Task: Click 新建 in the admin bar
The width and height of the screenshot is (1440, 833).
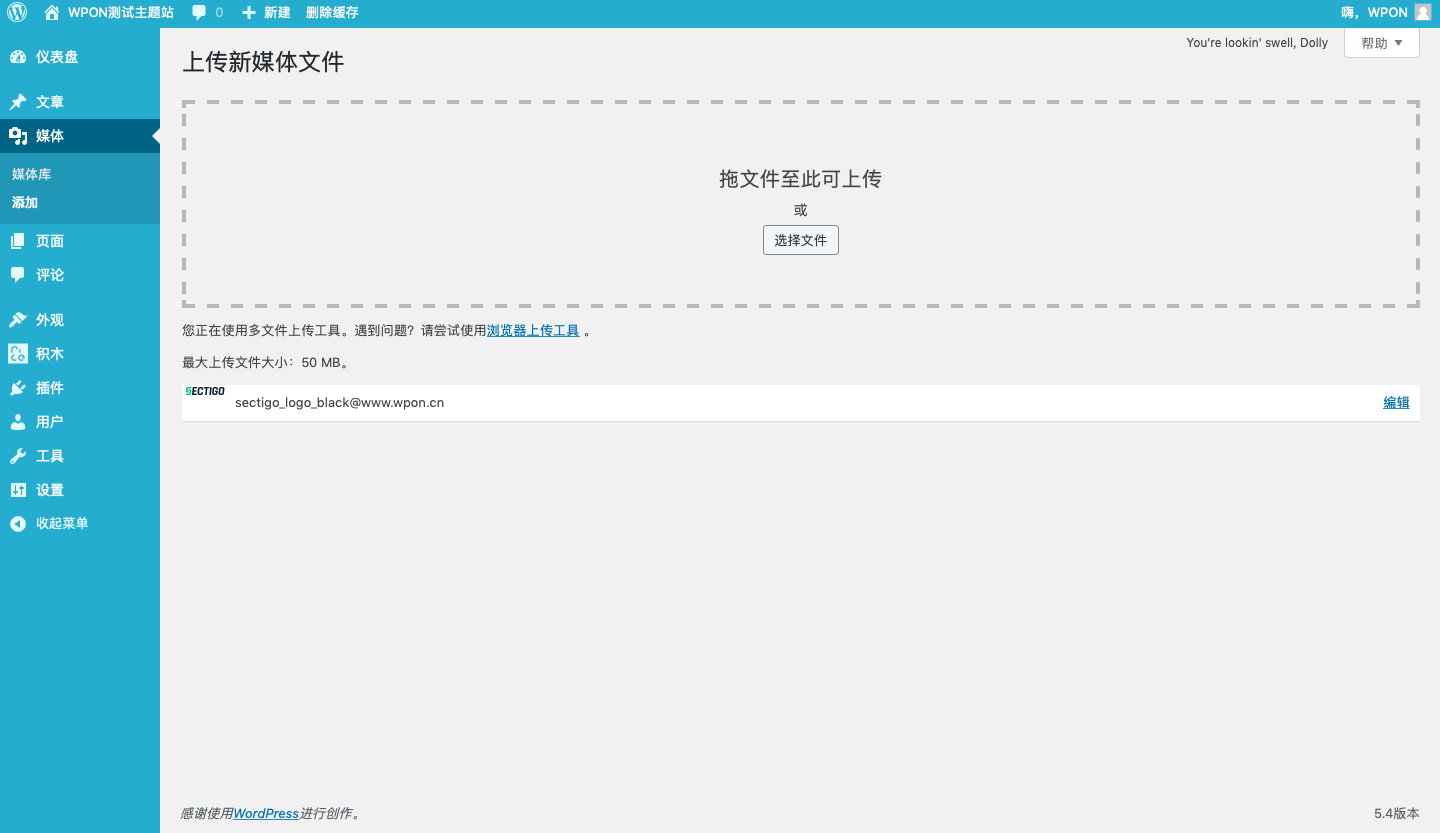Action: point(277,13)
